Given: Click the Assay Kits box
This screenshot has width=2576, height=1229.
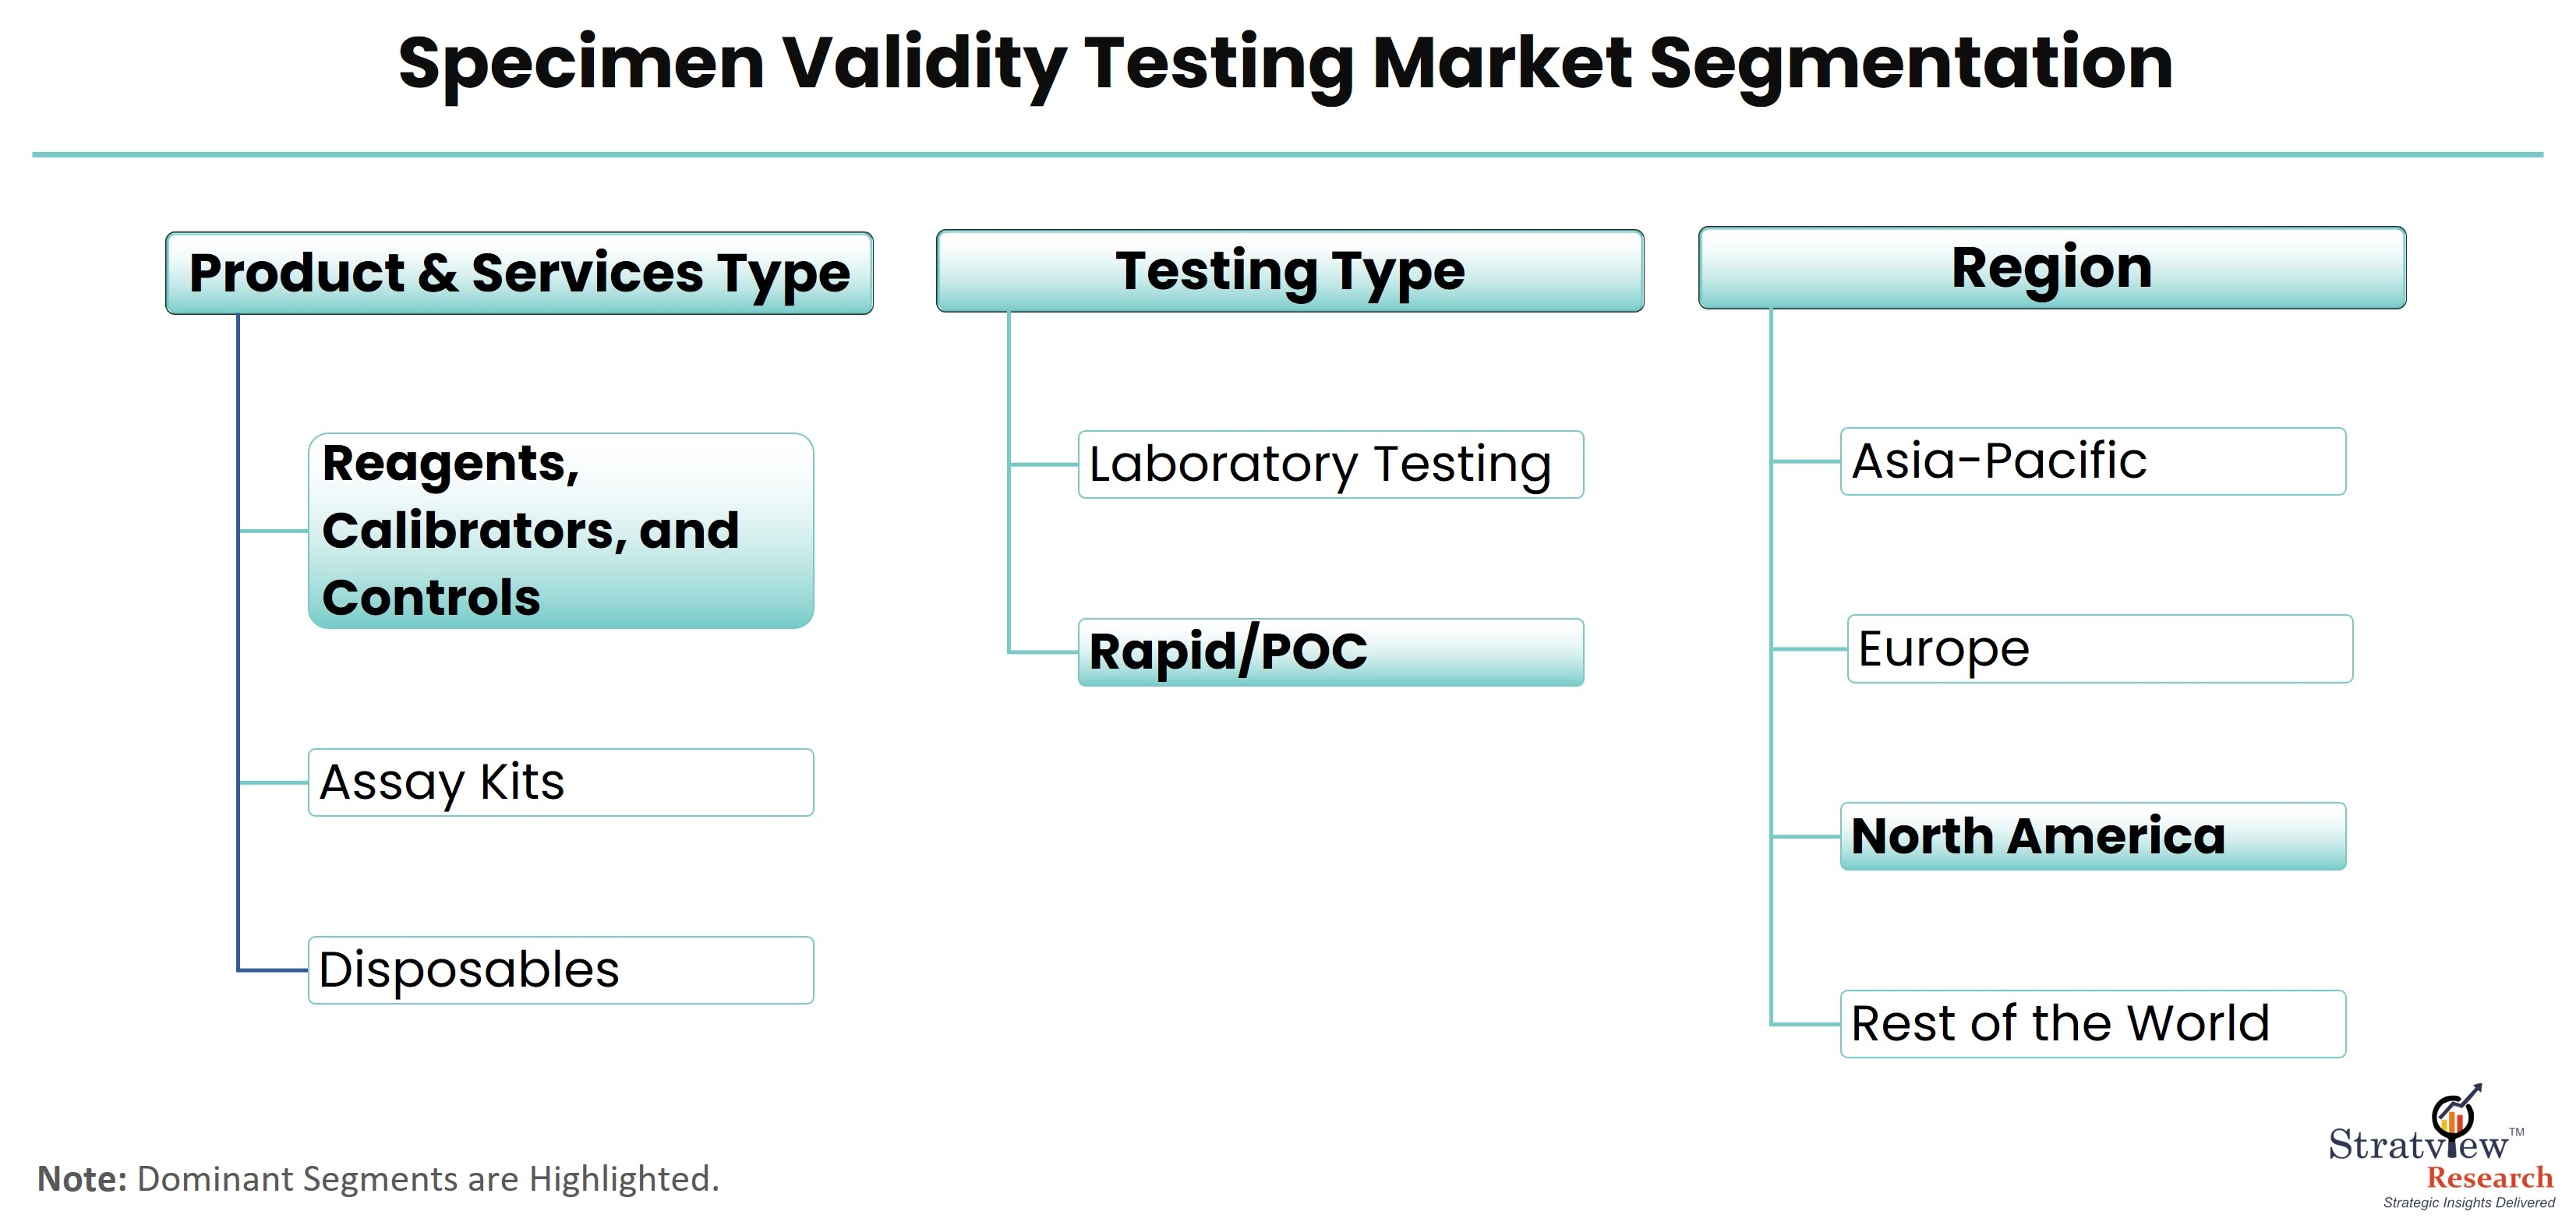Looking at the screenshot, I should [x=561, y=782].
